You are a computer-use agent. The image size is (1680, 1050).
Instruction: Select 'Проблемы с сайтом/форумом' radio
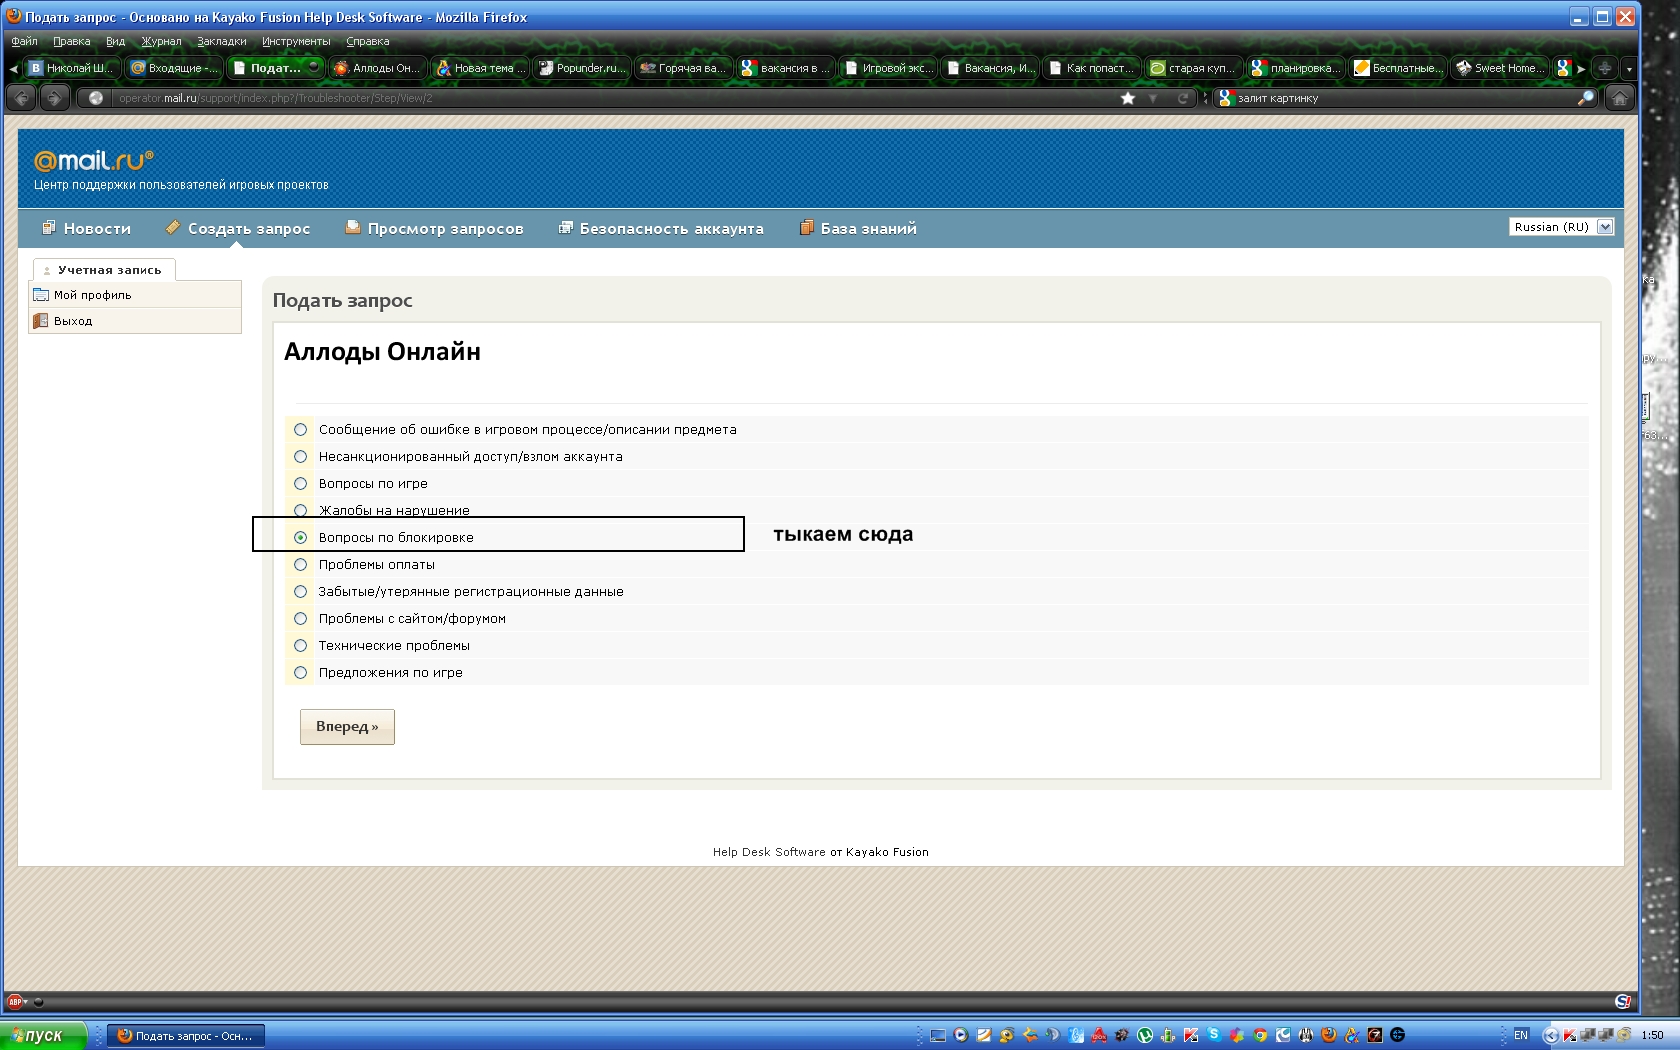(x=300, y=618)
